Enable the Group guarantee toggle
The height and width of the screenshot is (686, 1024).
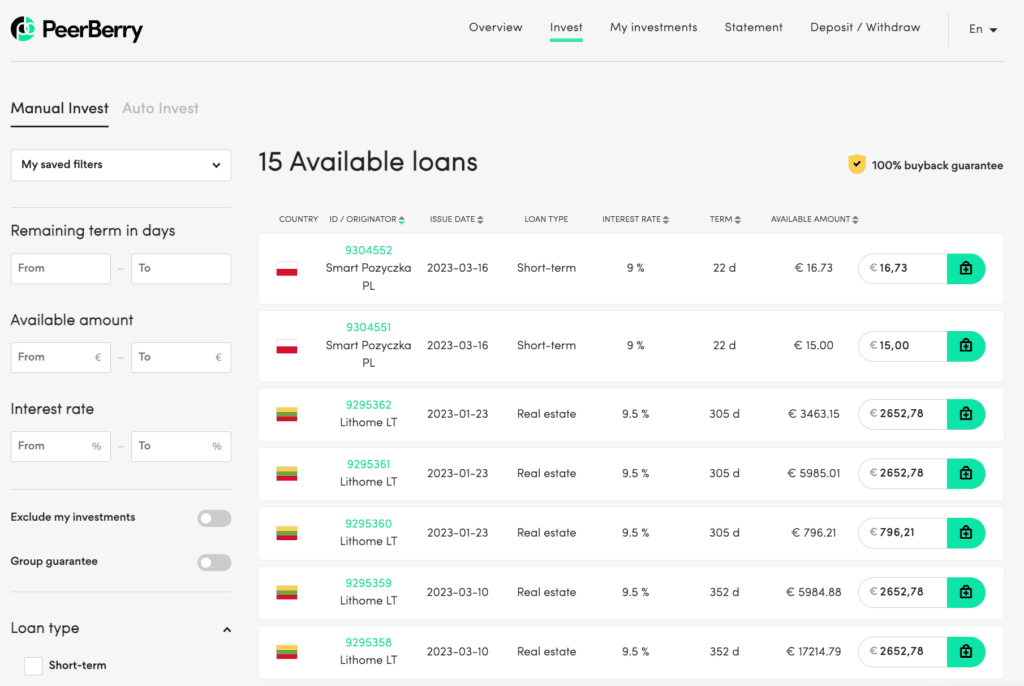(214, 562)
